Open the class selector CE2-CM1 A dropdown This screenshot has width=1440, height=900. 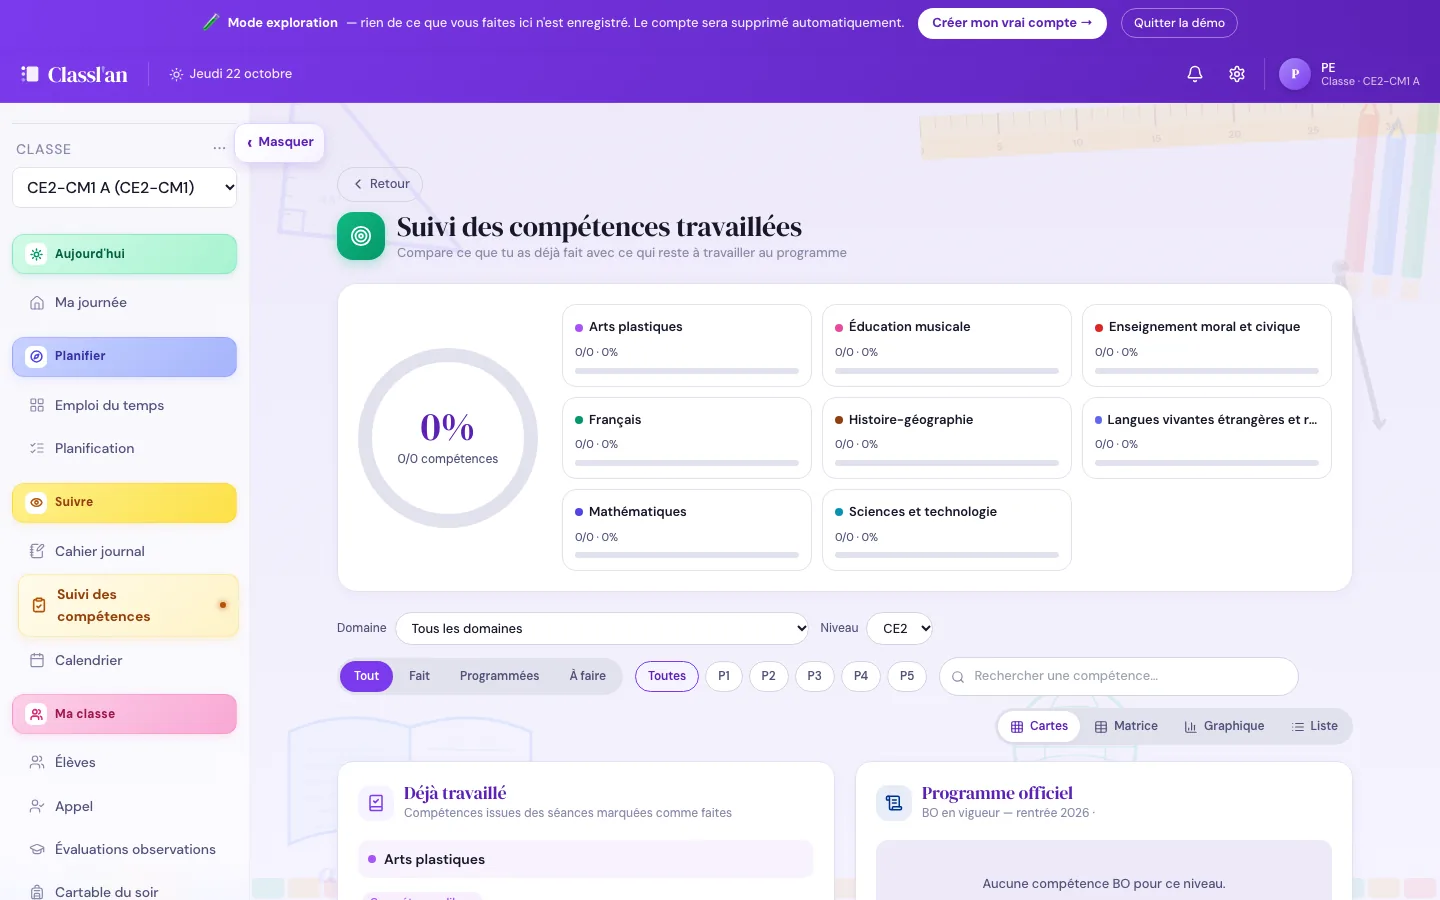click(124, 187)
